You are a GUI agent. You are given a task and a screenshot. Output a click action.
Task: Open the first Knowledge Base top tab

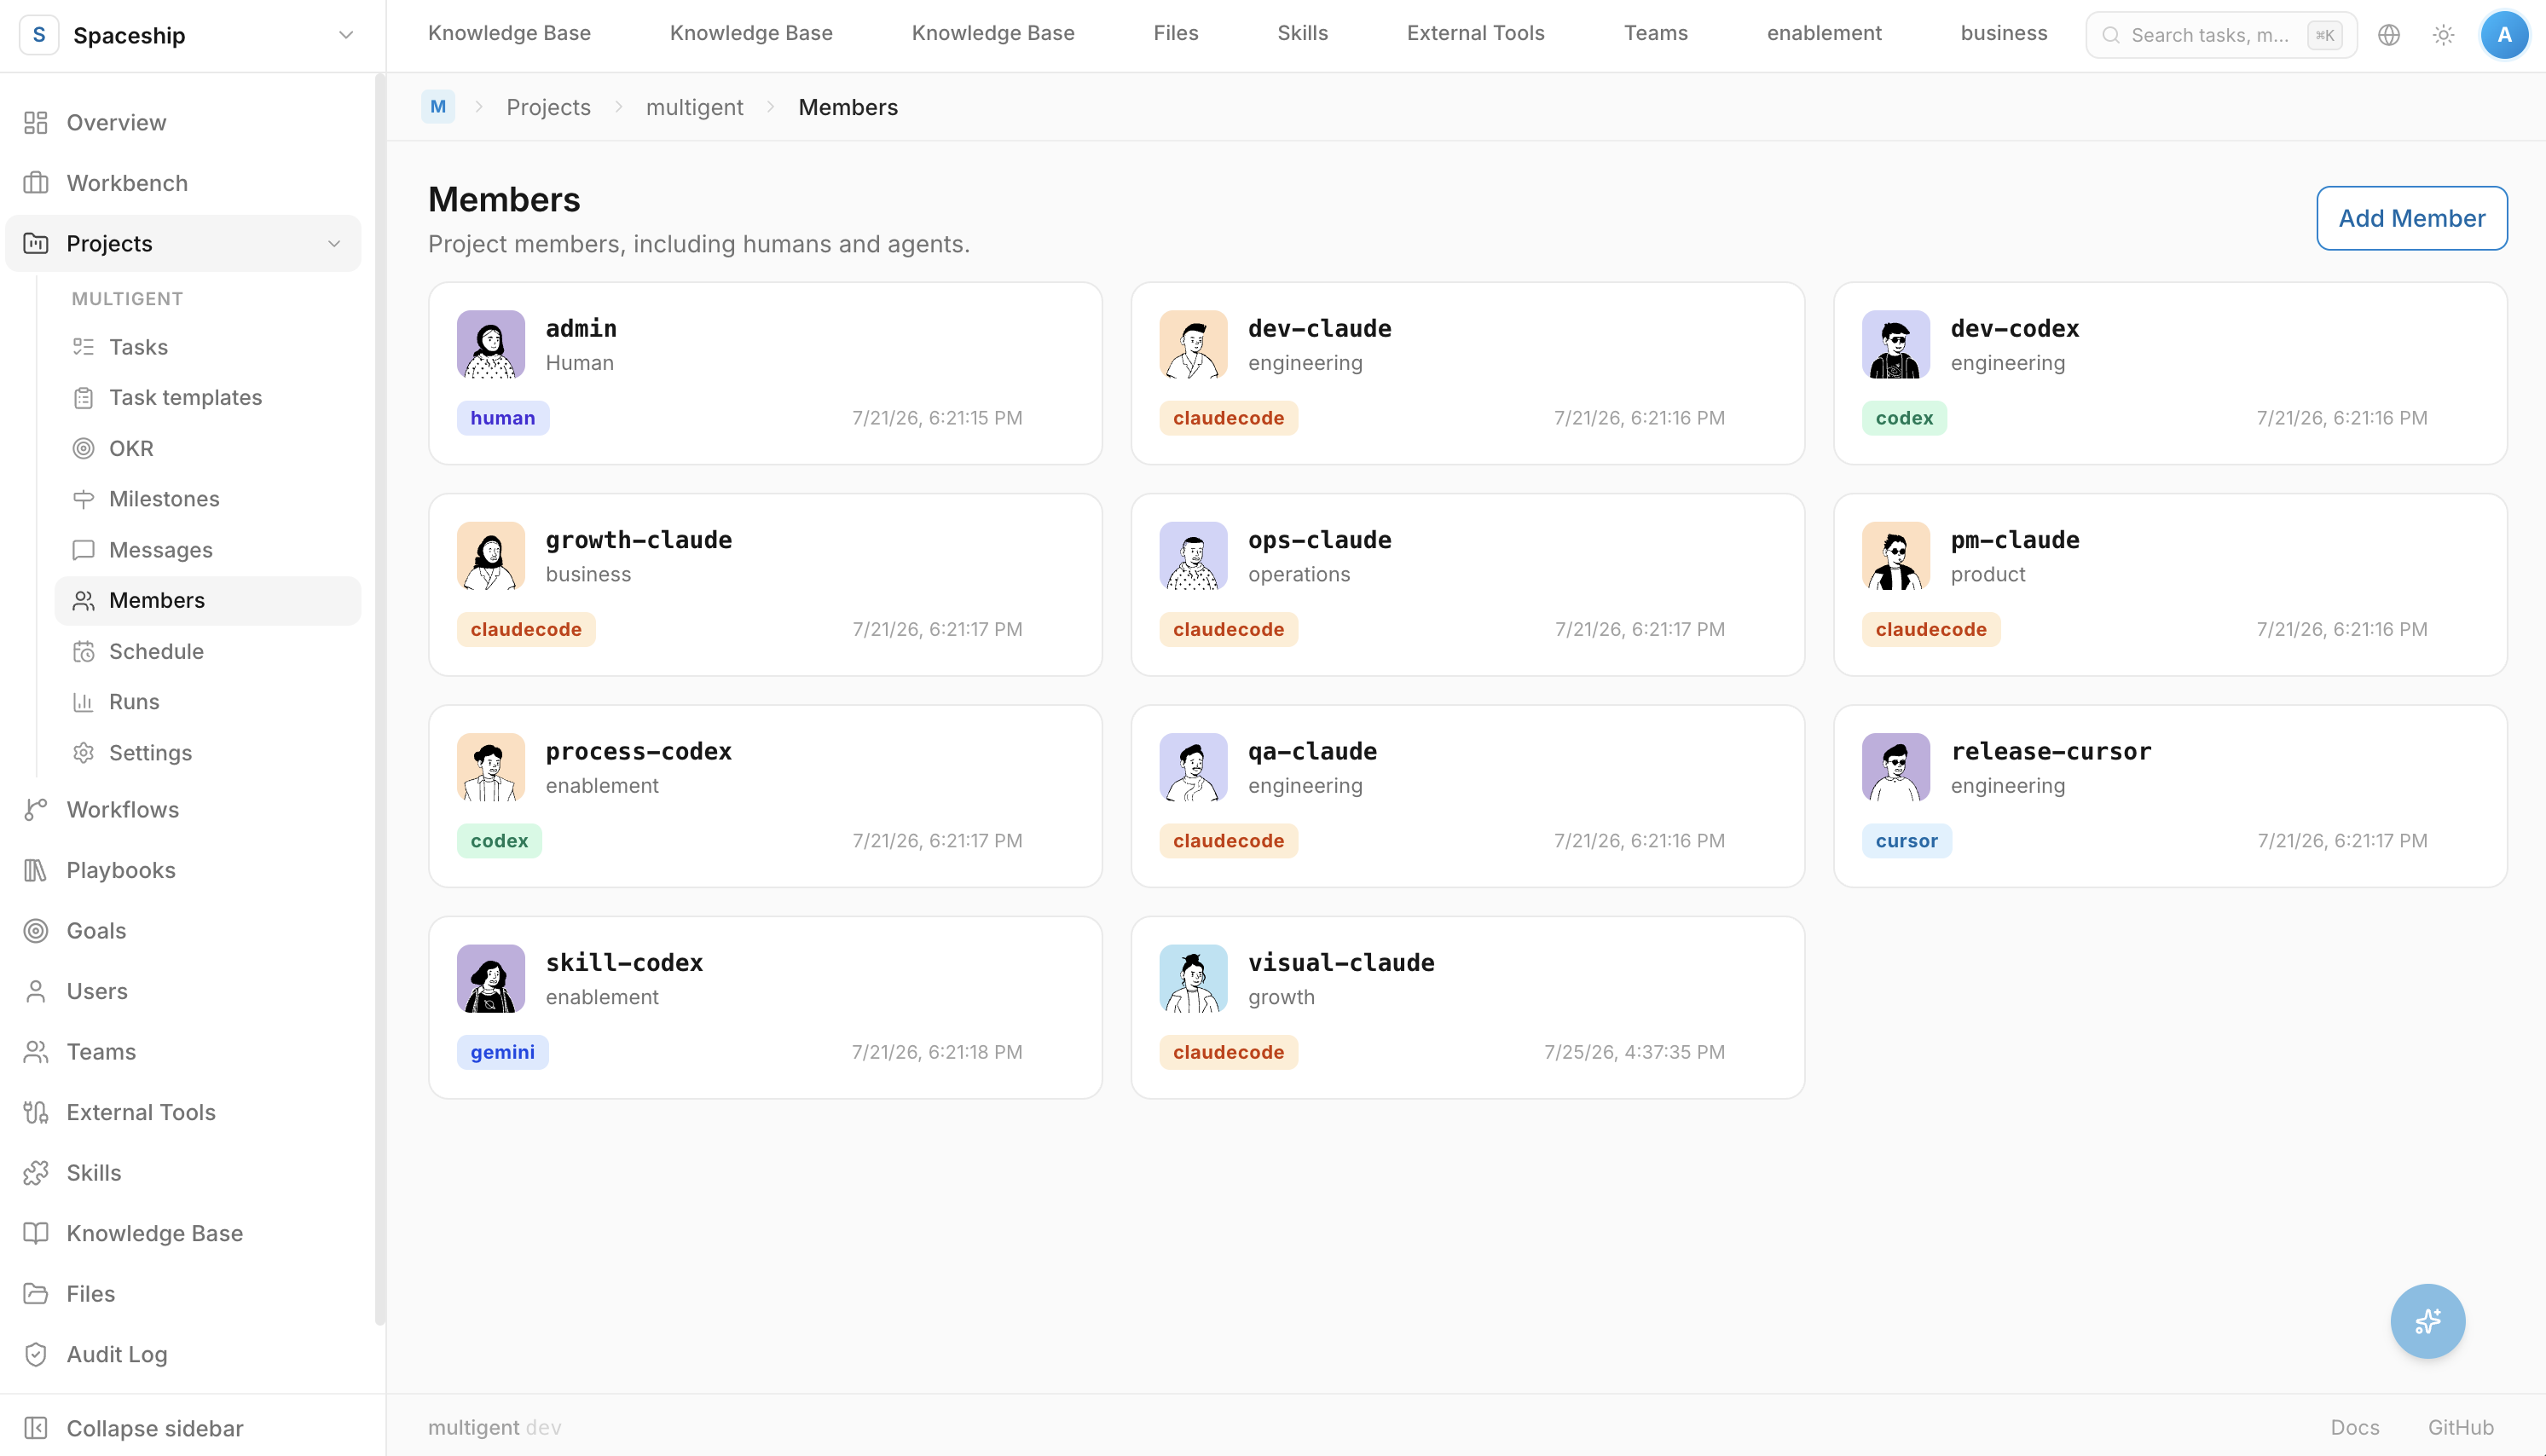click(x=509, y=33)
